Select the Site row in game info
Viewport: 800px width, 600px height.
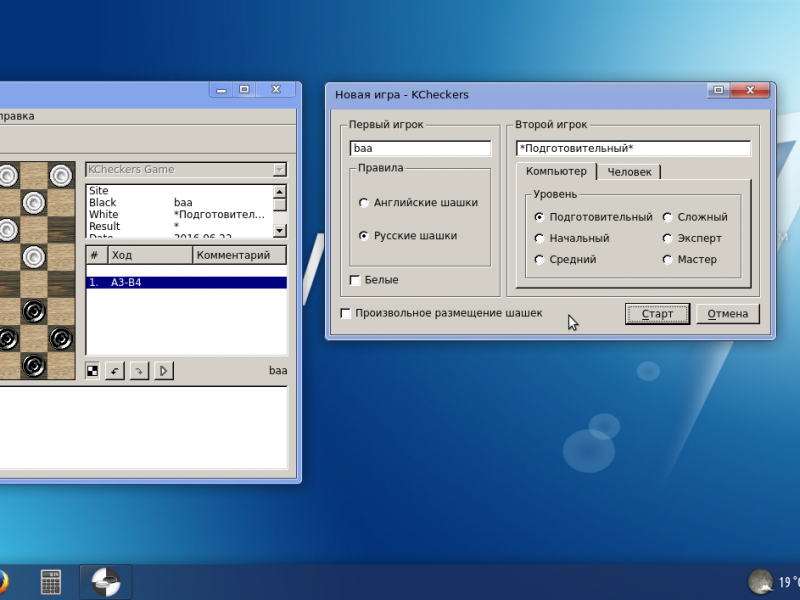click(x=180, y=191)
